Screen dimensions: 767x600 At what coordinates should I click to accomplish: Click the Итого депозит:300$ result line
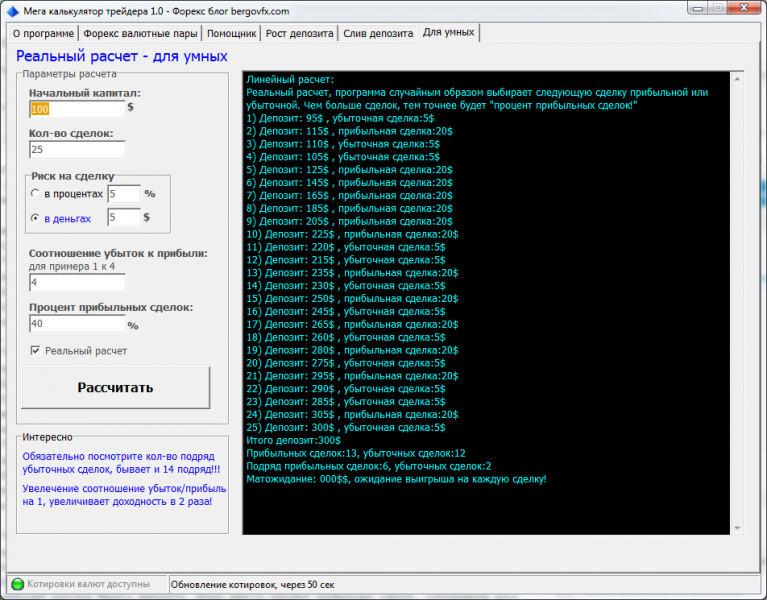tap(293, 440)
